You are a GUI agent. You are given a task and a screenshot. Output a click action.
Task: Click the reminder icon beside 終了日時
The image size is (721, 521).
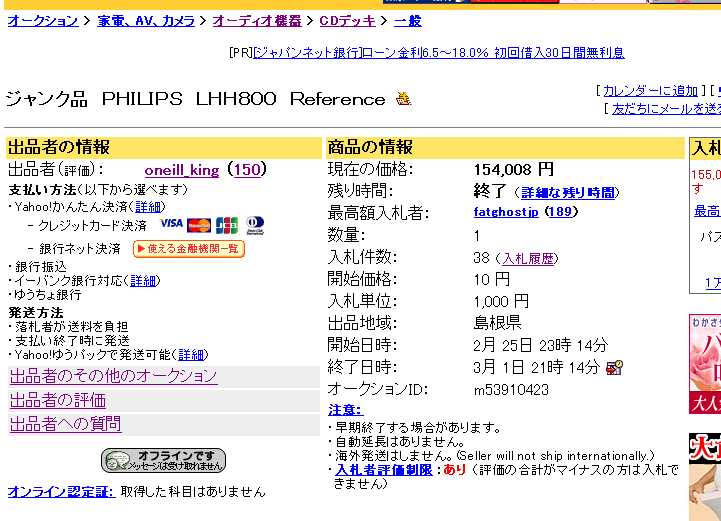coord(614,367)
